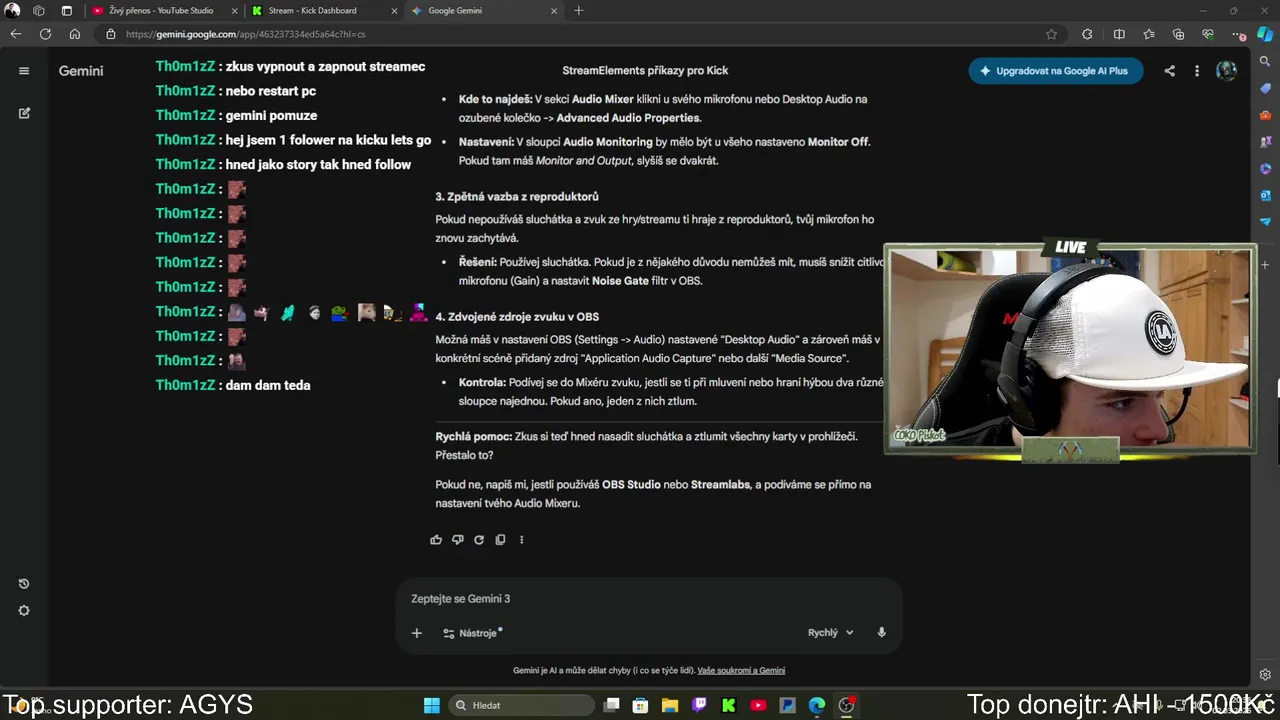This screenshot has height=720, width=1280.
Task: Open the OBS Studio icon in the taskbar
Action: 846,705
